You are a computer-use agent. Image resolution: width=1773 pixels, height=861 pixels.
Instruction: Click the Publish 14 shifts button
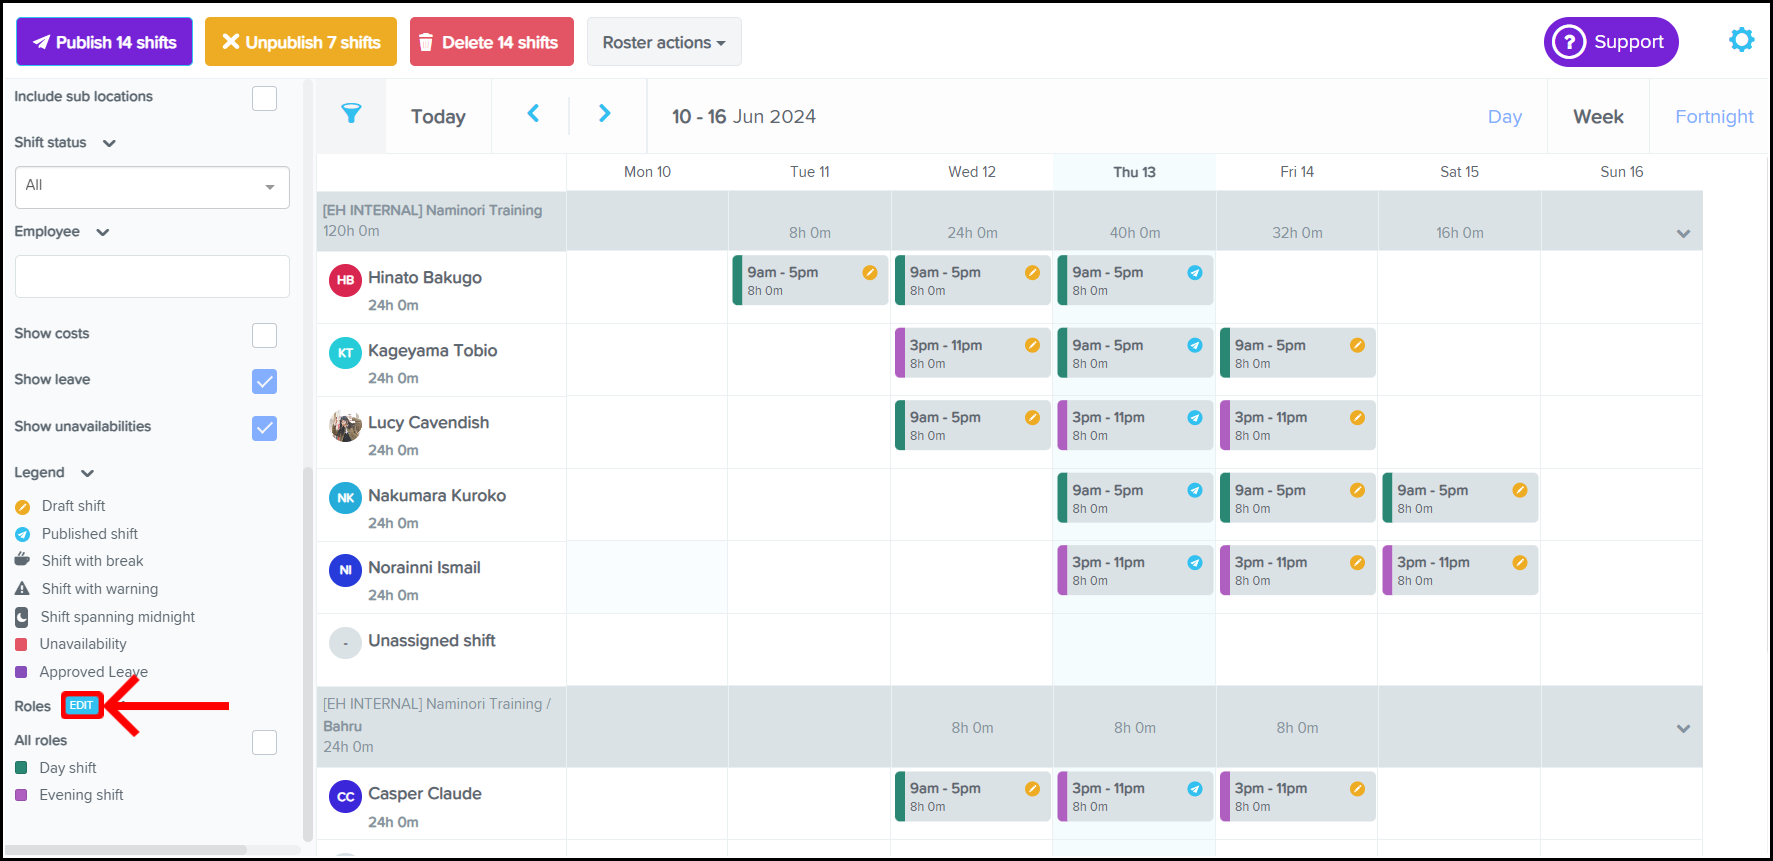point(104,42)
